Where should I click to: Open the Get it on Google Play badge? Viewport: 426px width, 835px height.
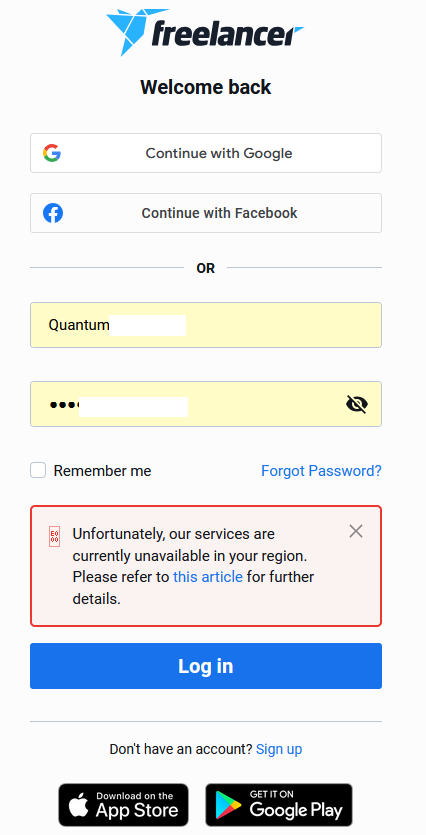[279, 805]
